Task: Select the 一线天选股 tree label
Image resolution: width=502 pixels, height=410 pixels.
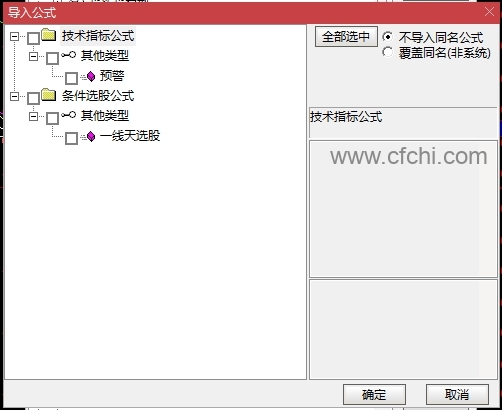Action: pos(130,136)
